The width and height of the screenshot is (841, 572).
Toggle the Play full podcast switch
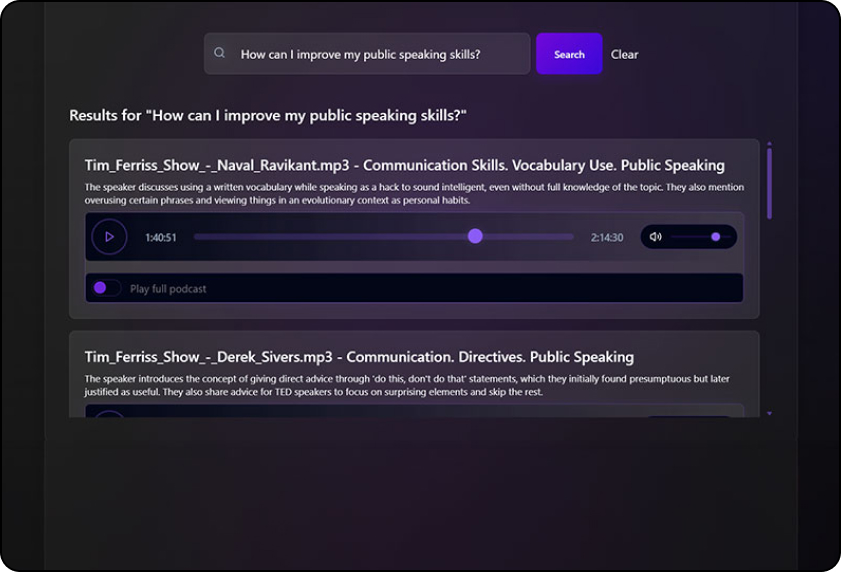[x=106, y=288]
